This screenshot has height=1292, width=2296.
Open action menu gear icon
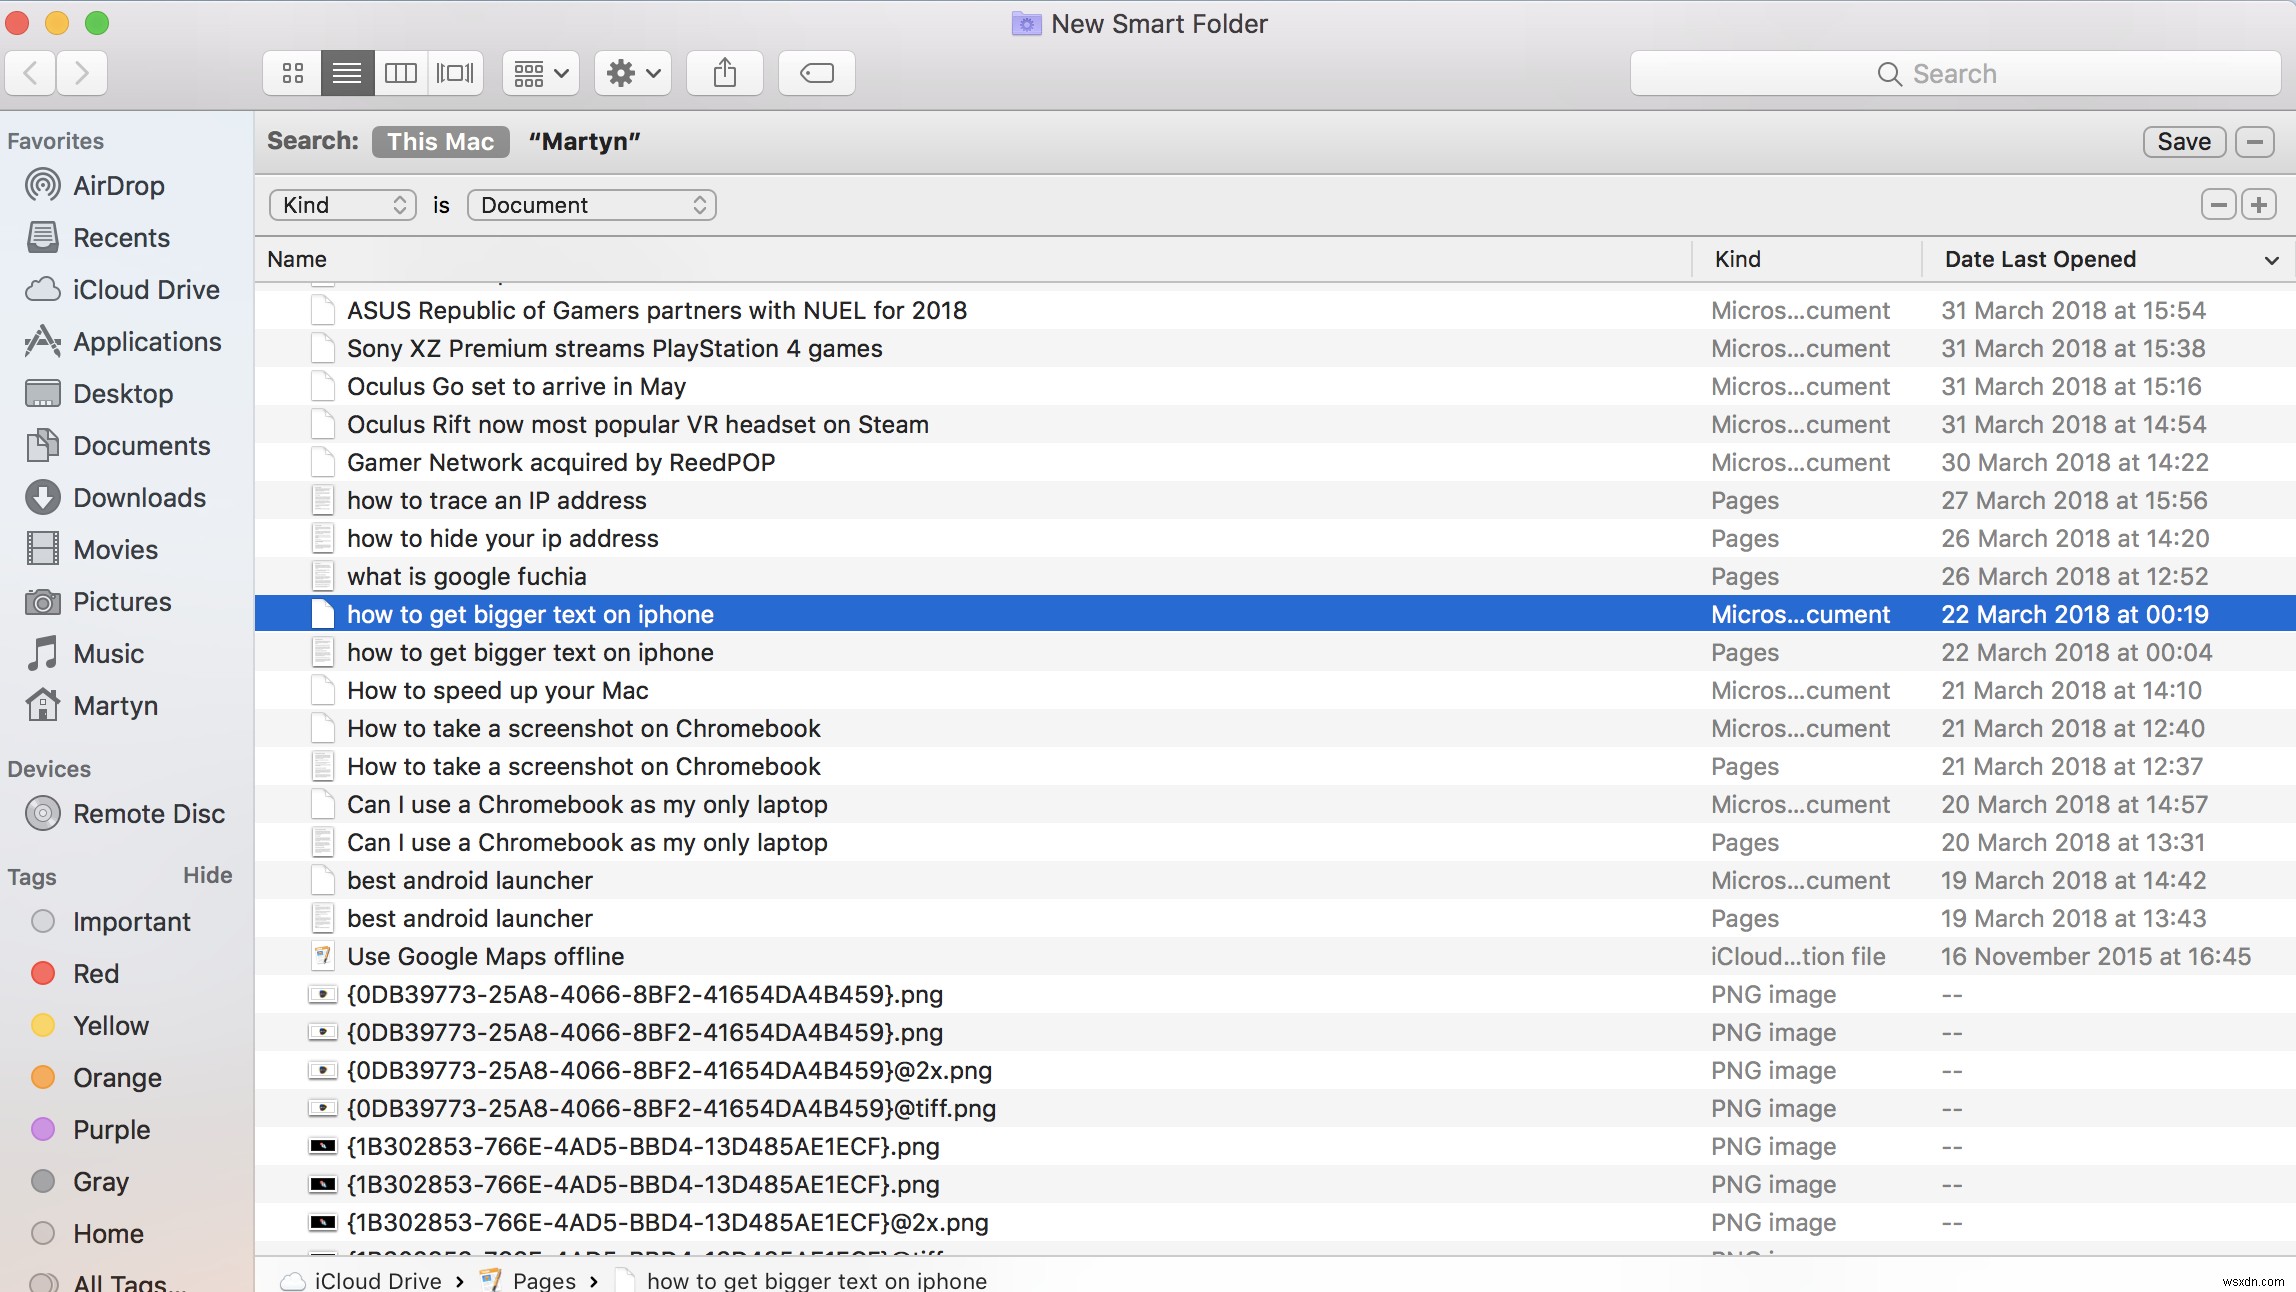coord(632,71)
